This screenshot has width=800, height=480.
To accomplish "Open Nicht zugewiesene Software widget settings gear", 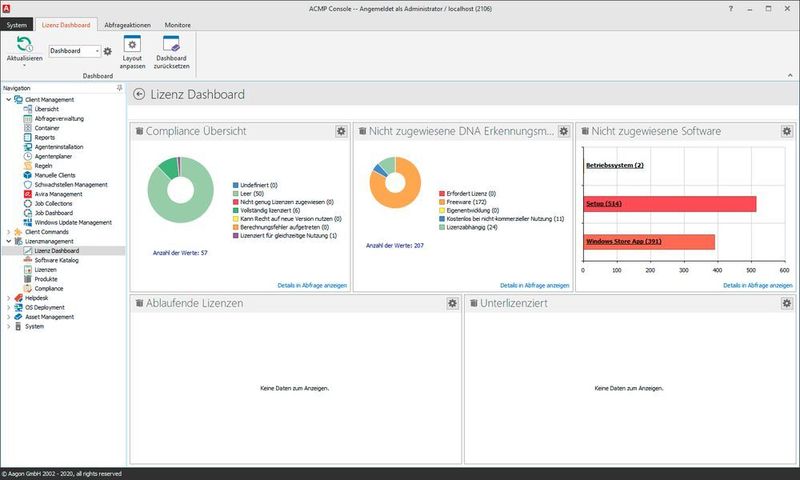I will point(787,131).
